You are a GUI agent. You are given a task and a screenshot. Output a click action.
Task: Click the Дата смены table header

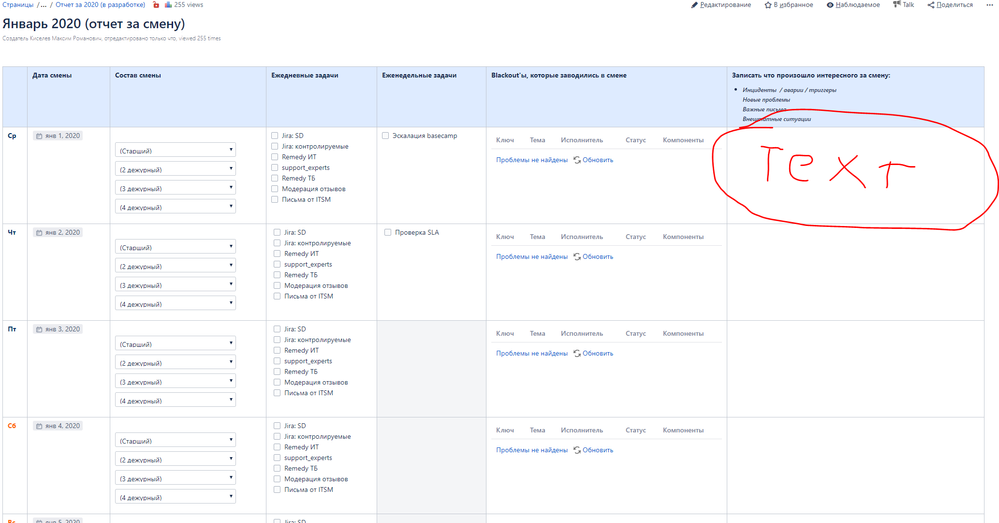point(52,75)
